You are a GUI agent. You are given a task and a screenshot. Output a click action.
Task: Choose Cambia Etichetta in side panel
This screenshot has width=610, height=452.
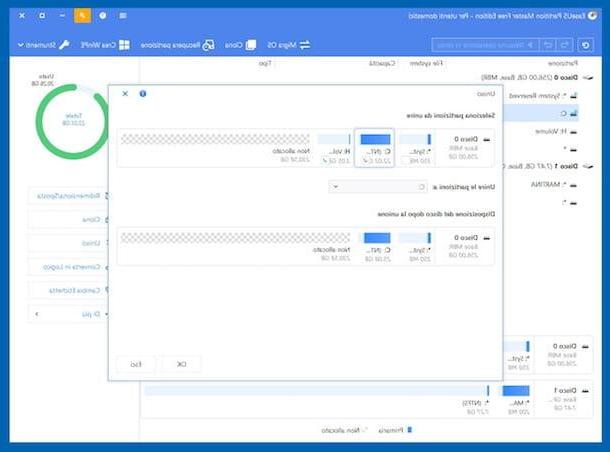[x=69, y=291]
